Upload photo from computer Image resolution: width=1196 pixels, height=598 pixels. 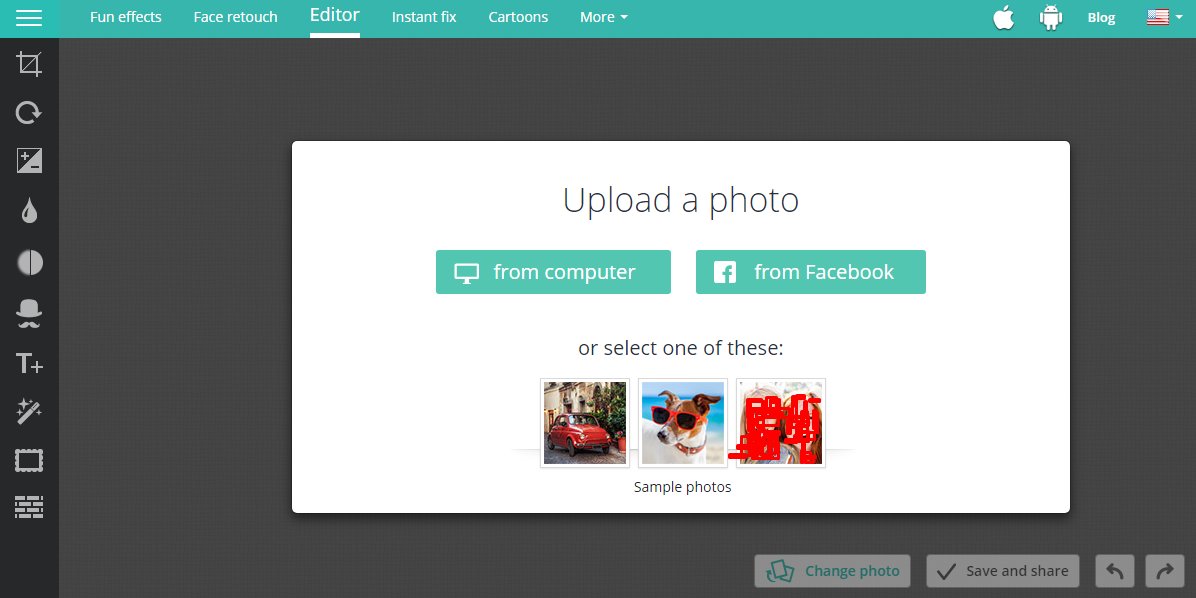[553, 272]
